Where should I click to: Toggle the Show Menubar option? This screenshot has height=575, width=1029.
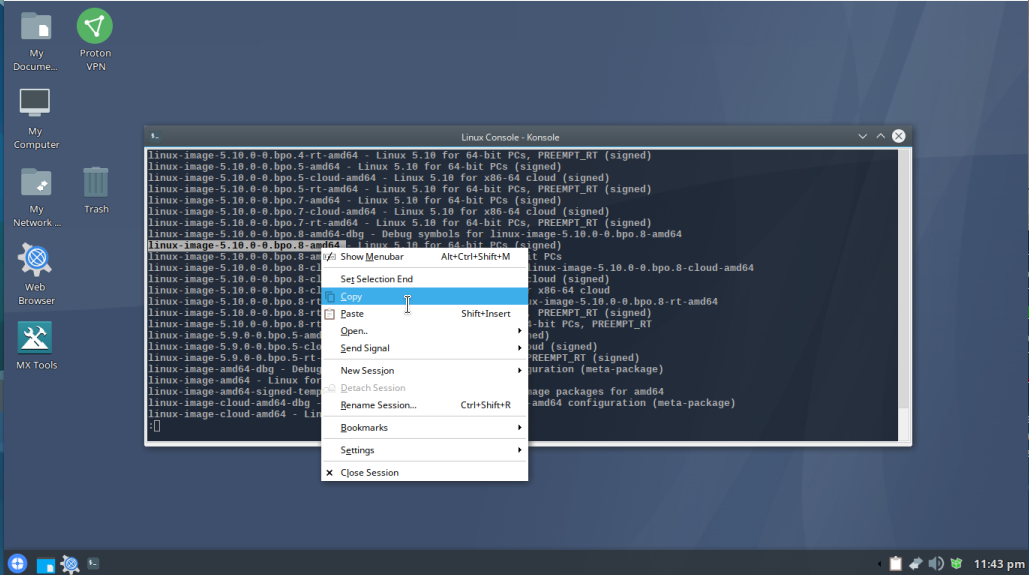pyautogui.click(x=425, y=257)
